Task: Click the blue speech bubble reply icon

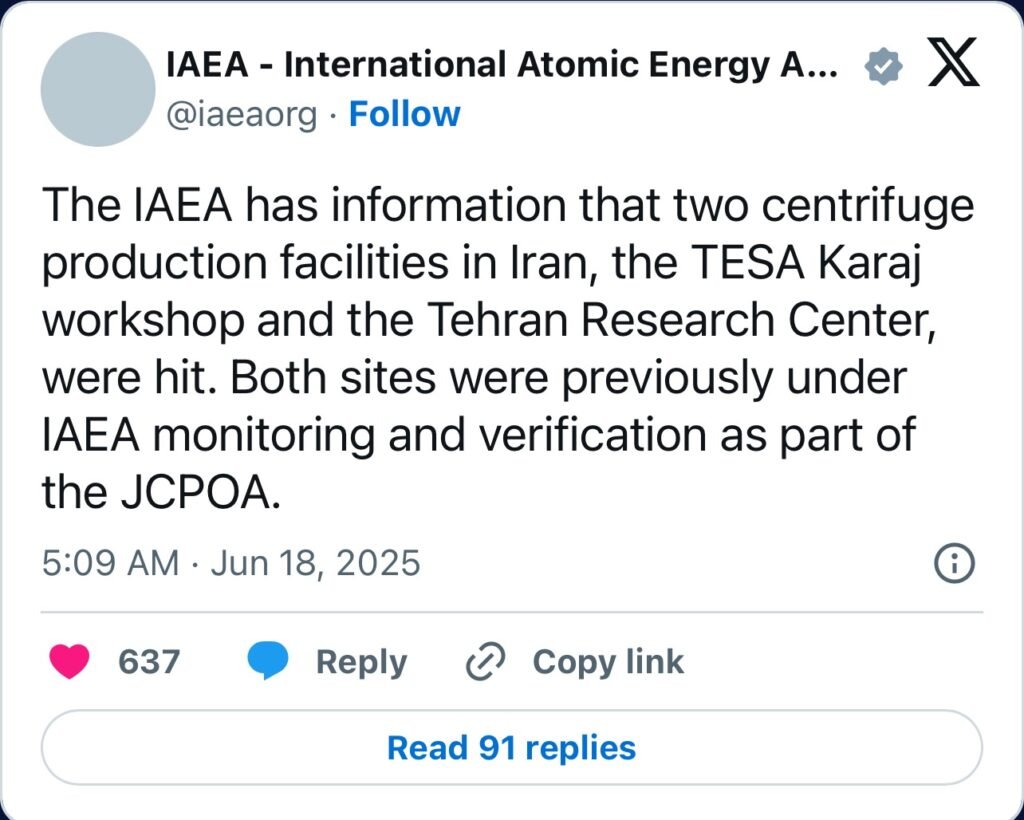Action: [x=268, y=661]
